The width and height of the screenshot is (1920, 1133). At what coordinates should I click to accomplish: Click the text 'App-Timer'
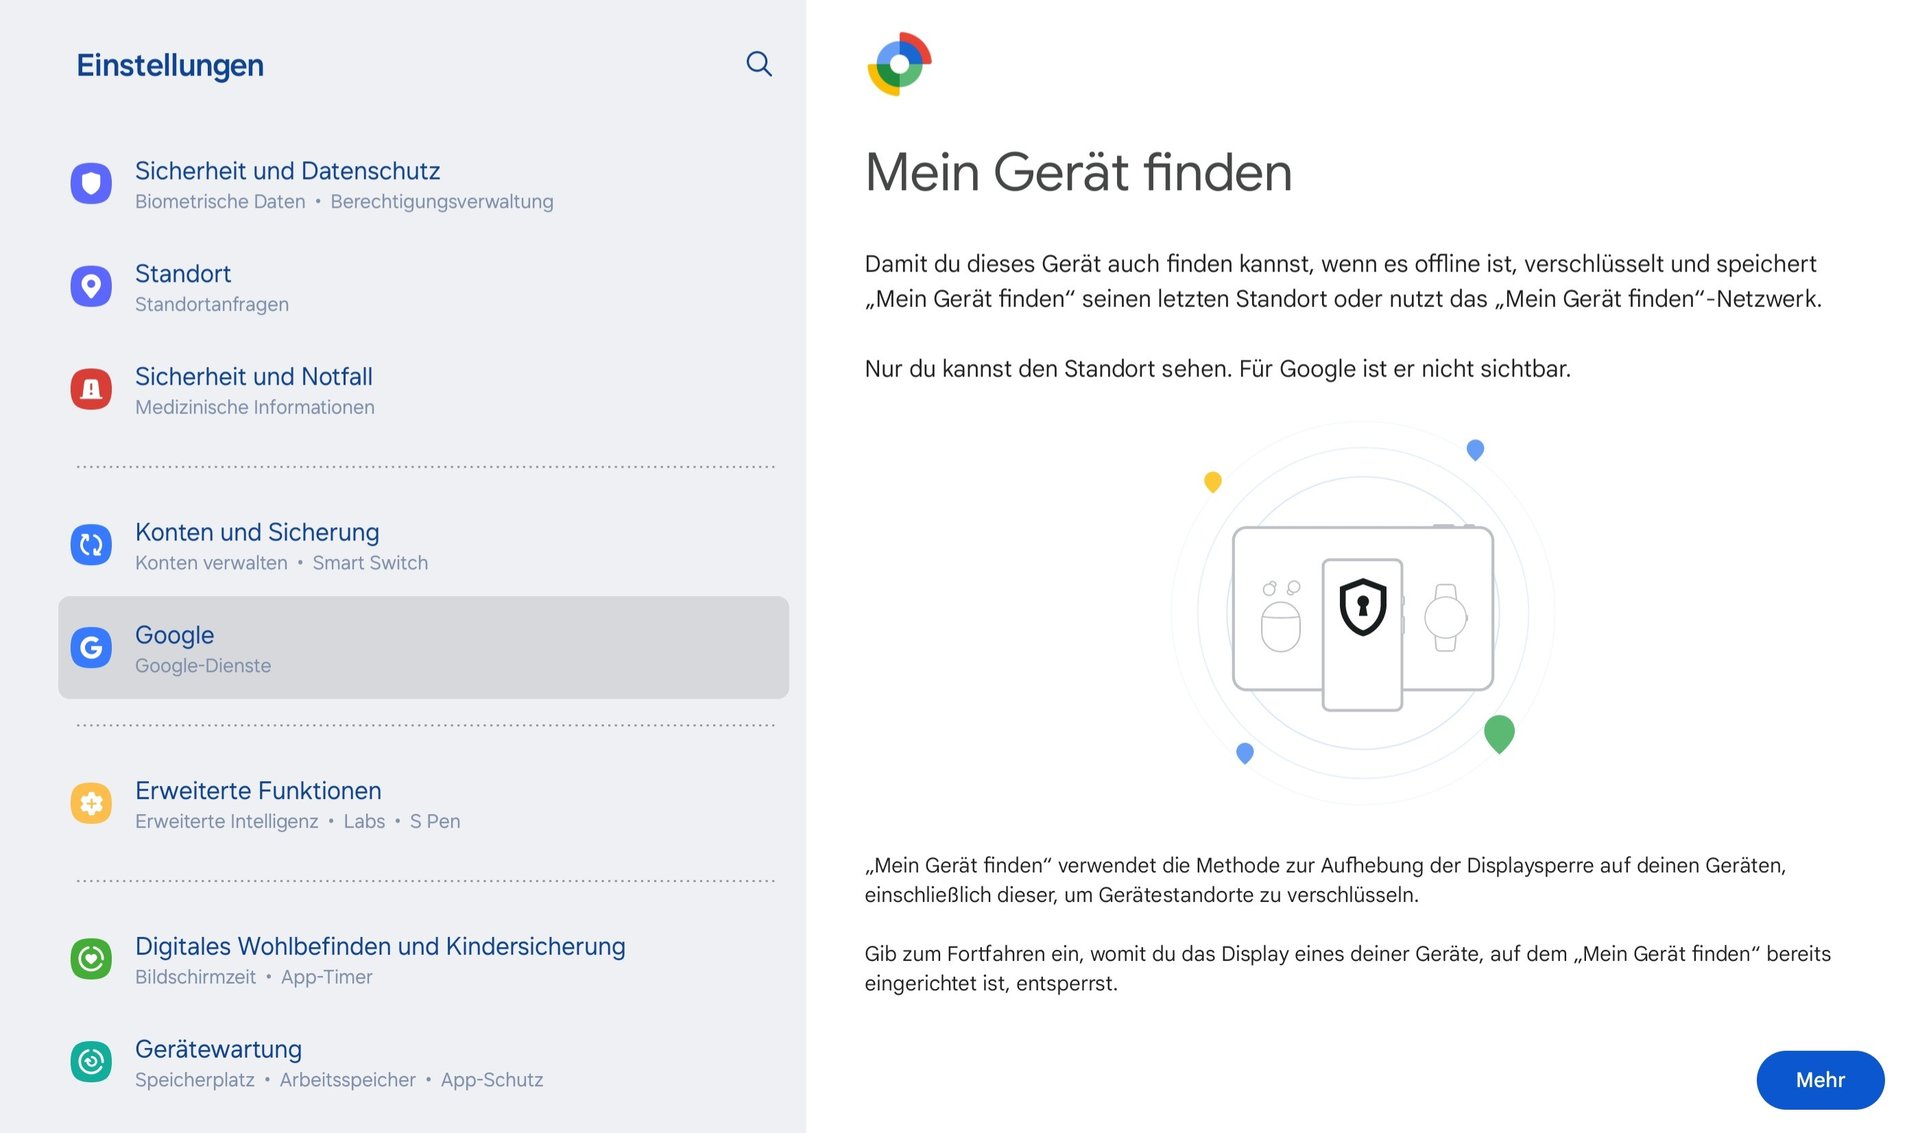pos(327,977)
